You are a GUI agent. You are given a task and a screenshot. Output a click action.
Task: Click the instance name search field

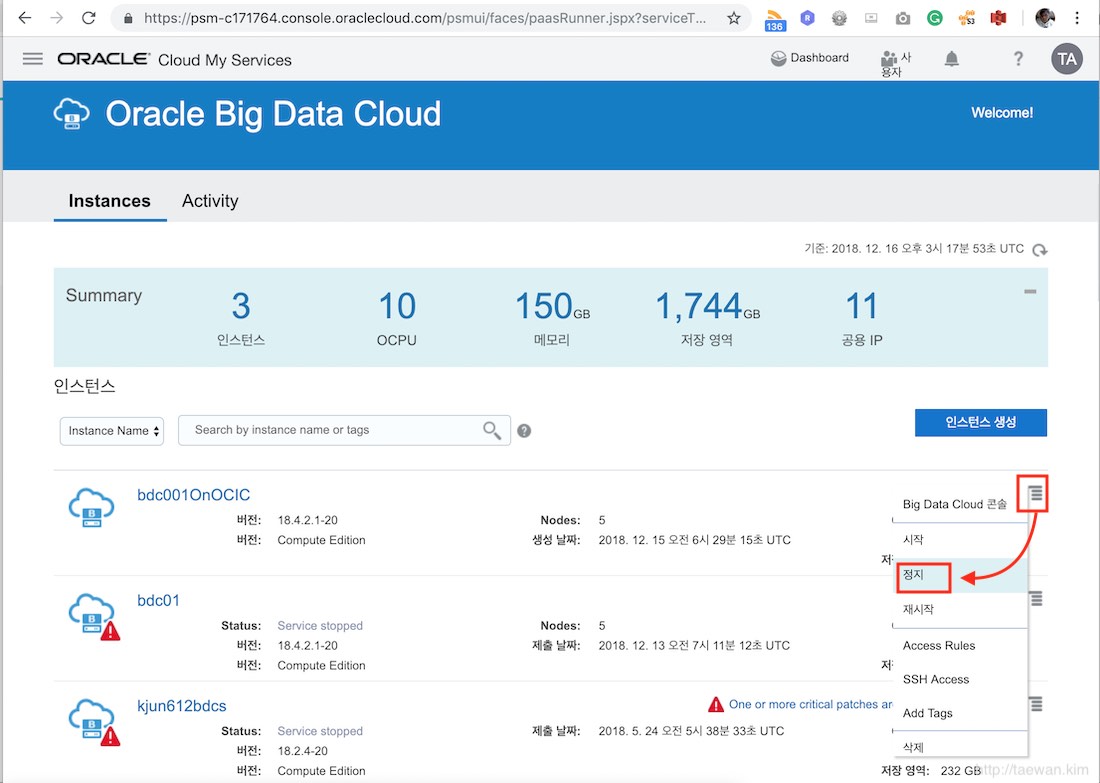pyautogui.click(x=330, y=430)
